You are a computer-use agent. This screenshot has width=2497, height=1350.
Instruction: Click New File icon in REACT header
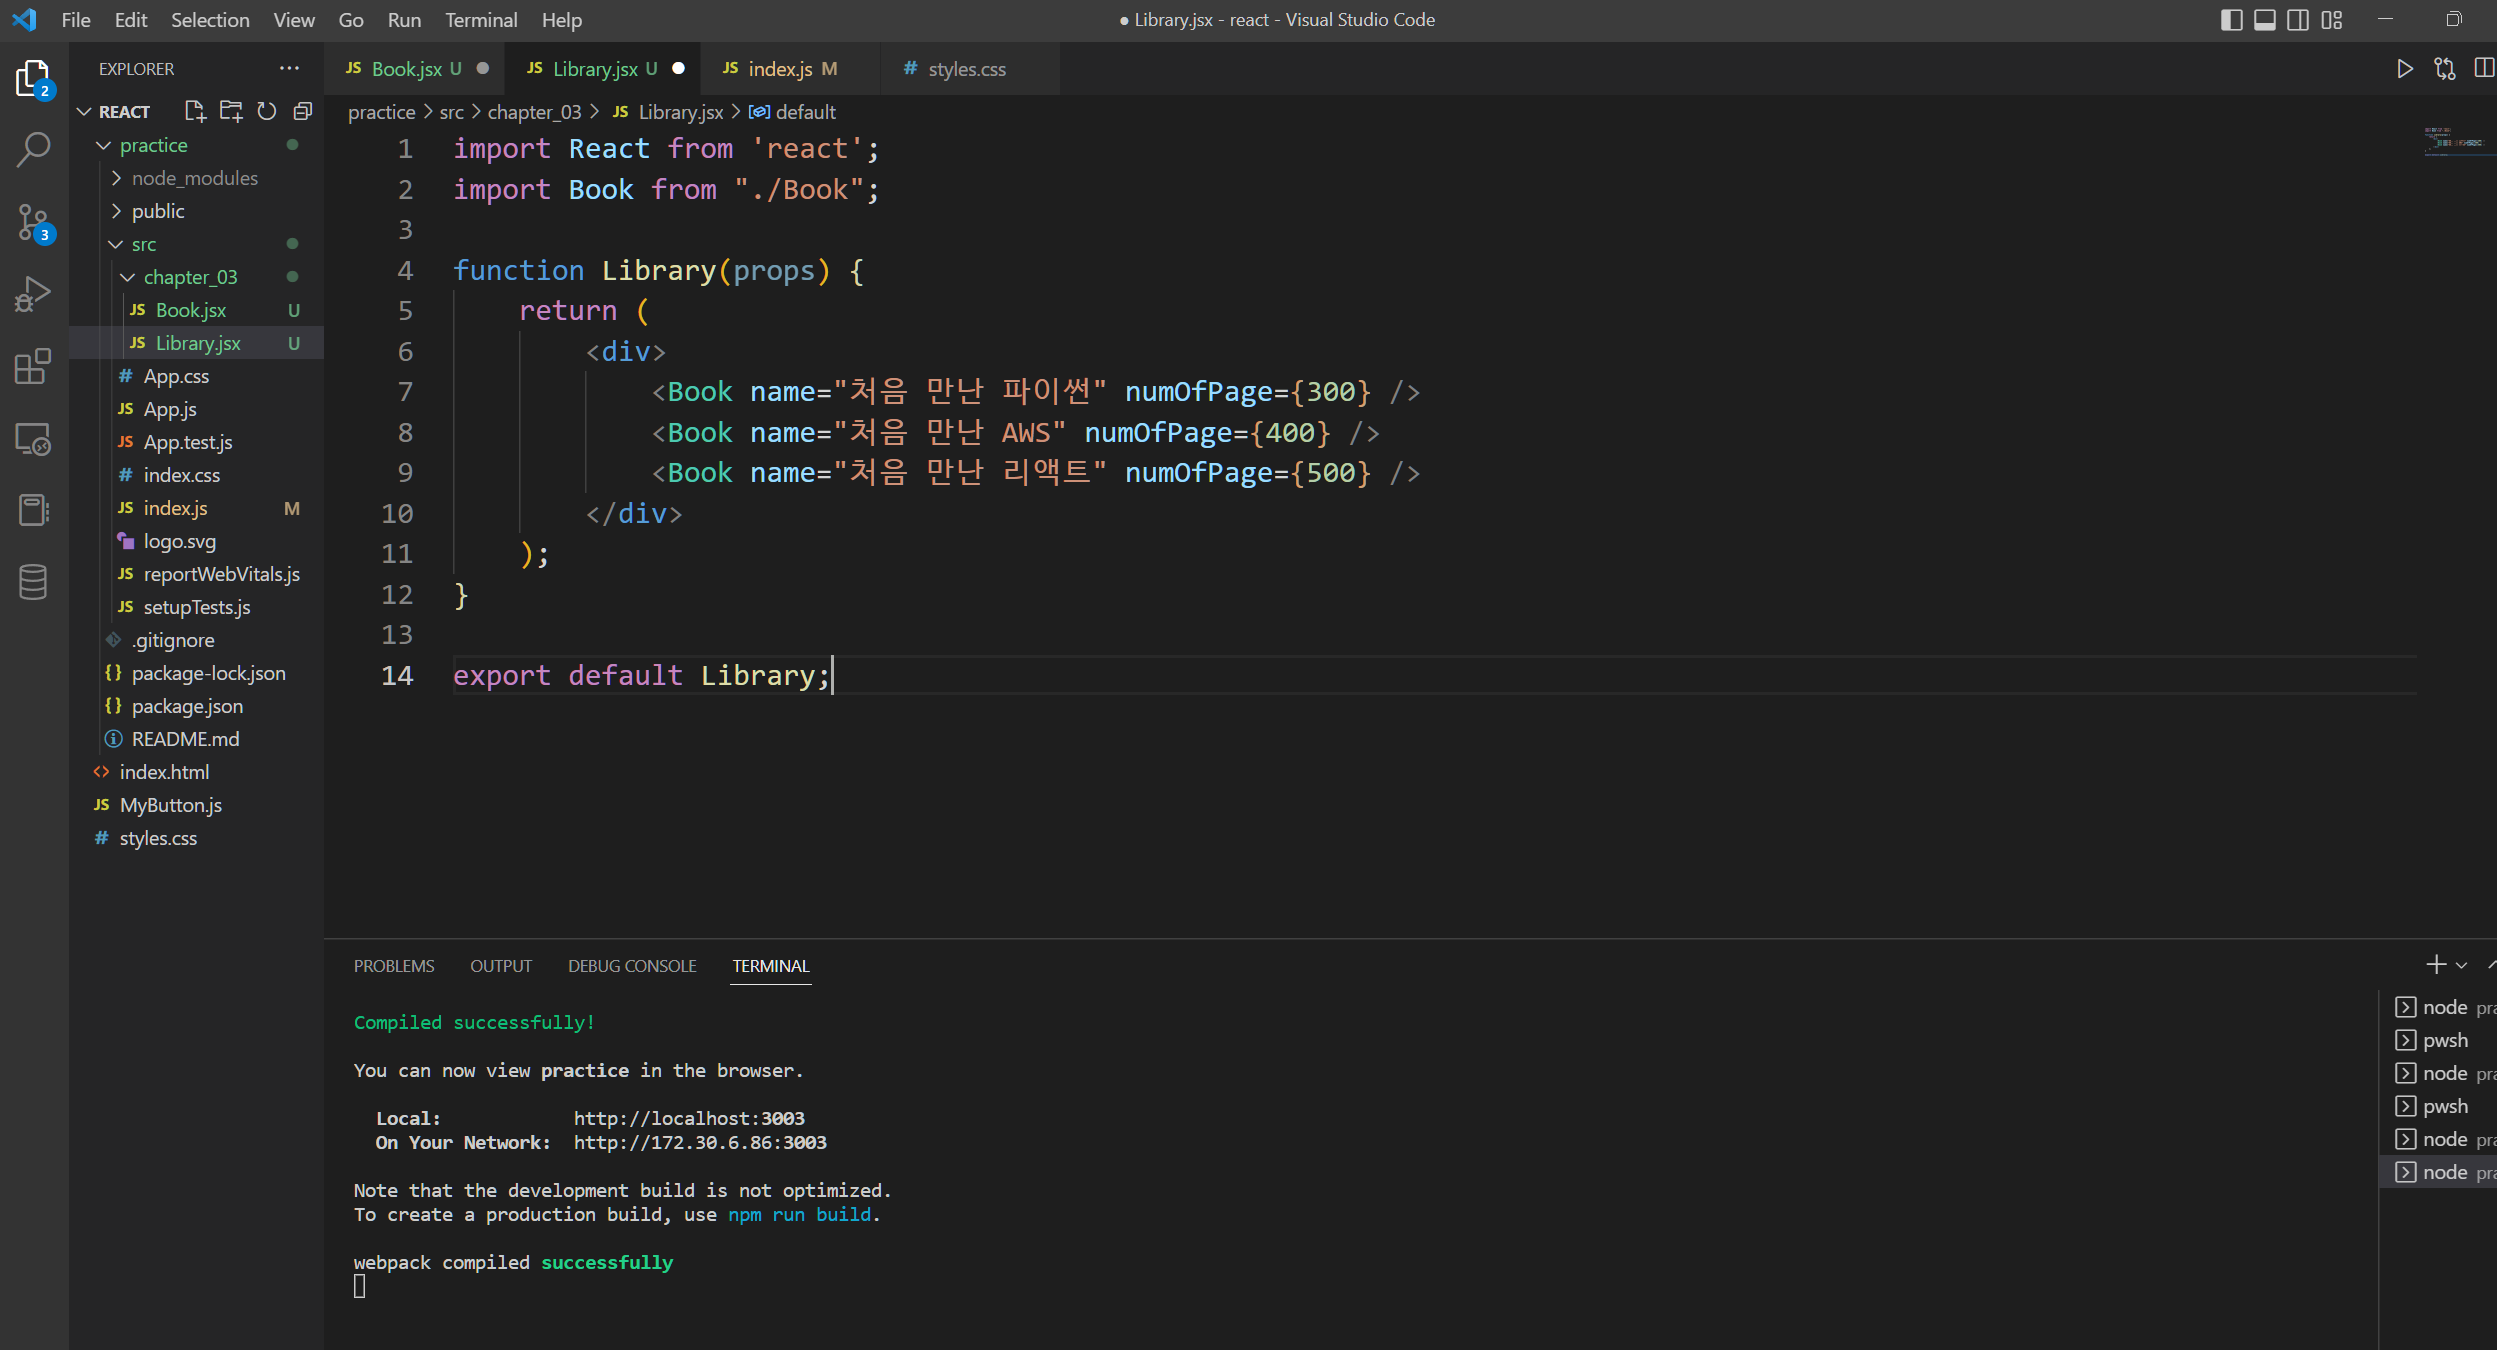point(195,111)
